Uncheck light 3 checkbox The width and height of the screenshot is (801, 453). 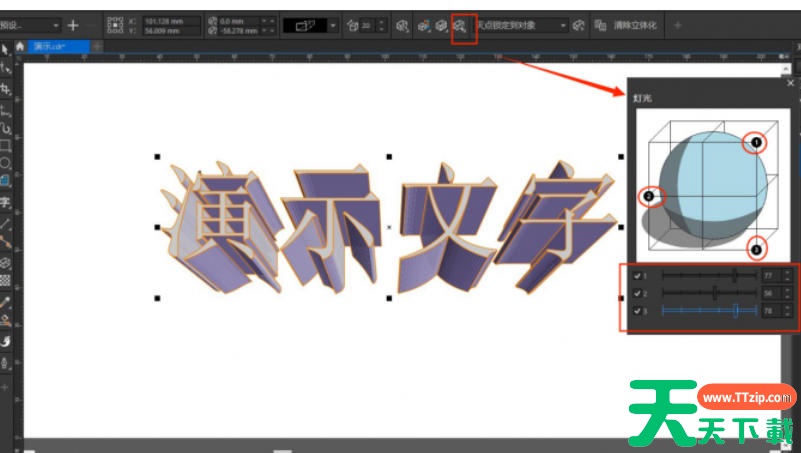(638, 311)
